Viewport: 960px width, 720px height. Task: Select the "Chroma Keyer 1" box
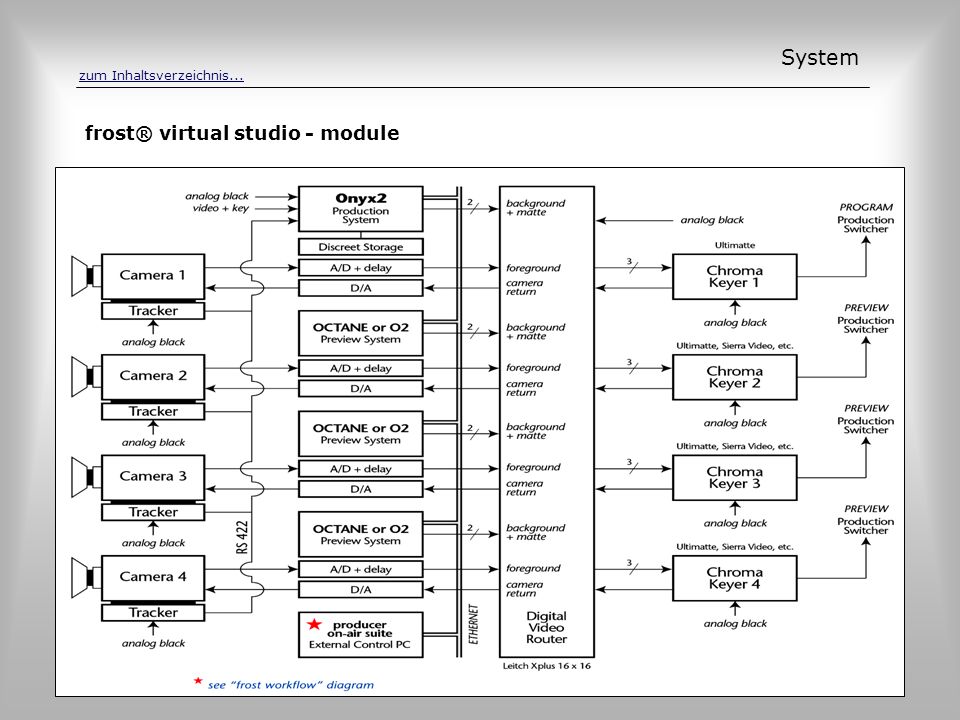coord(735,277)
